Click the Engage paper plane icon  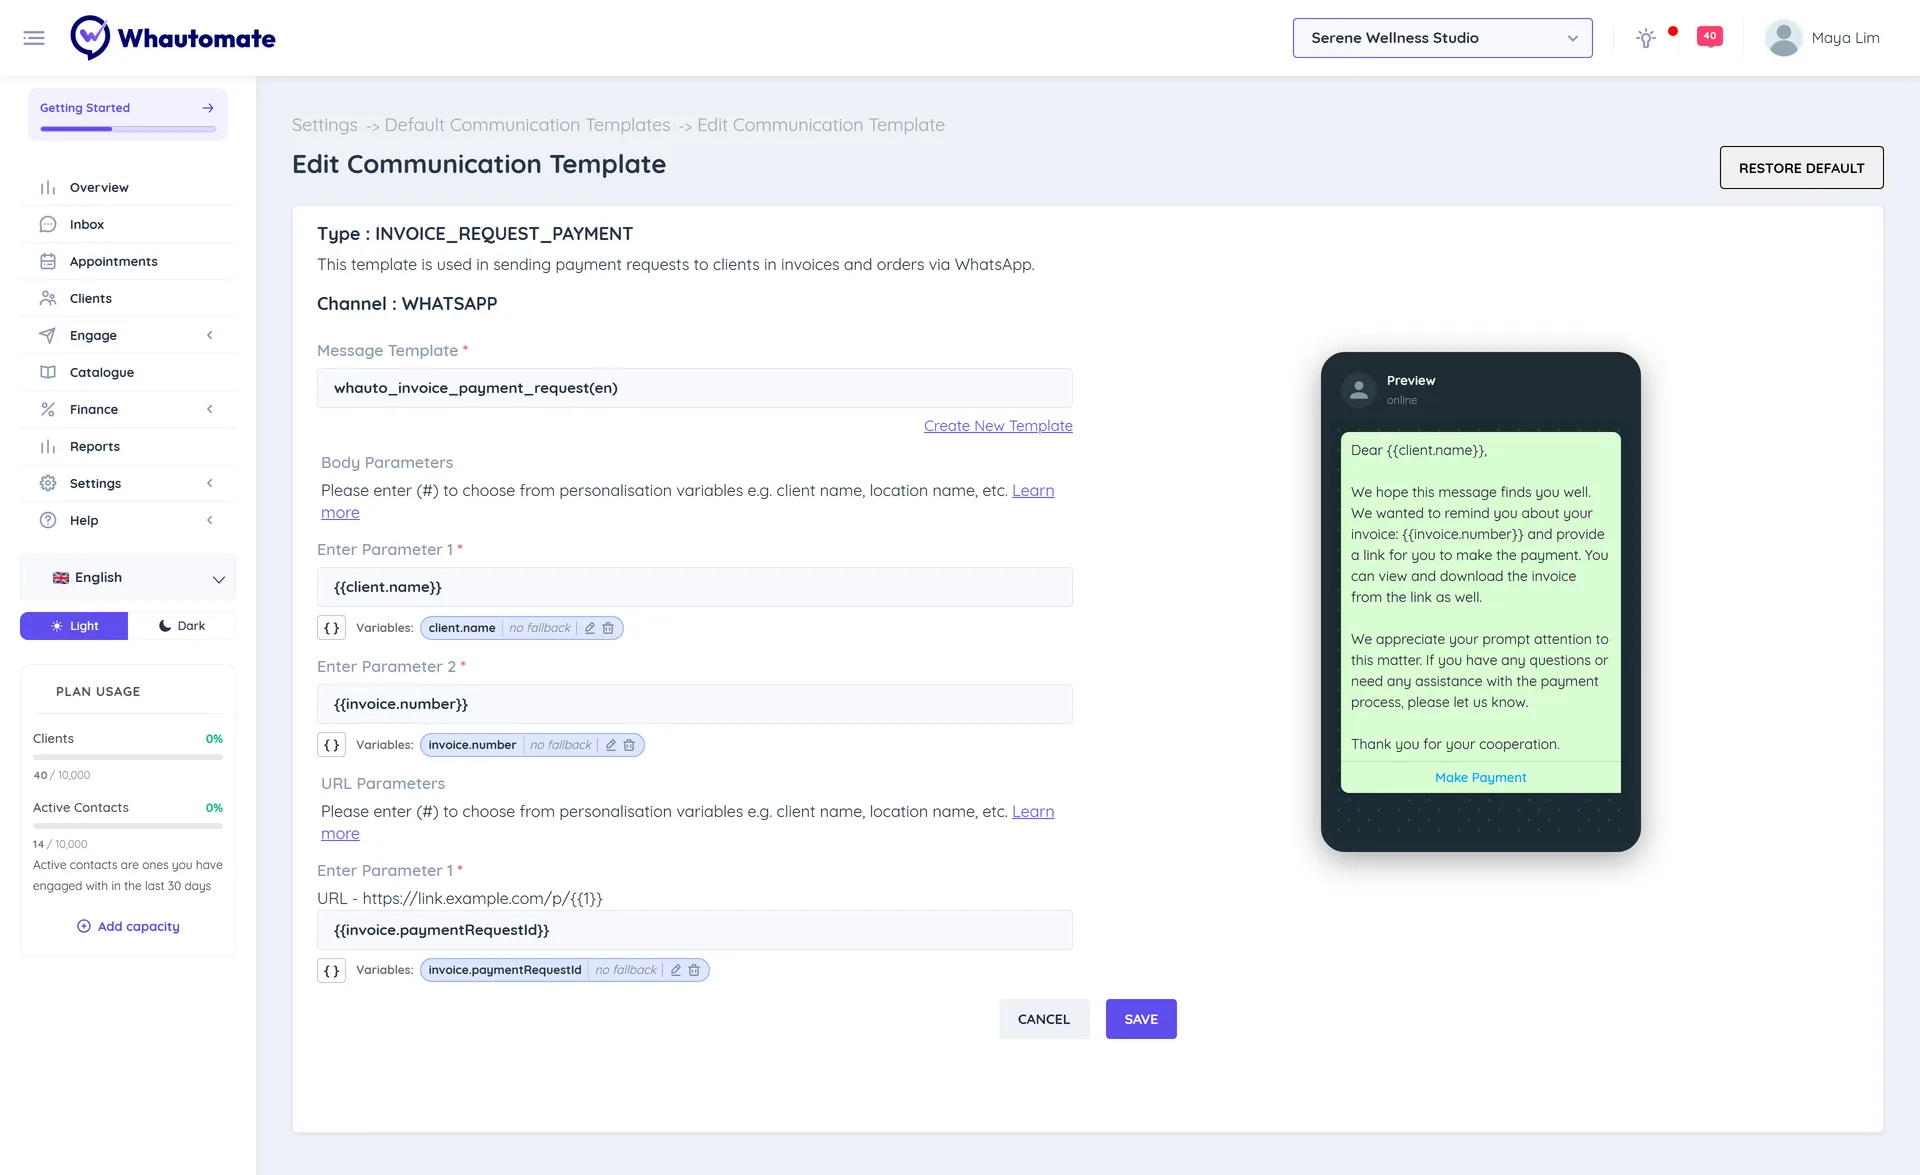click(48, 336)
